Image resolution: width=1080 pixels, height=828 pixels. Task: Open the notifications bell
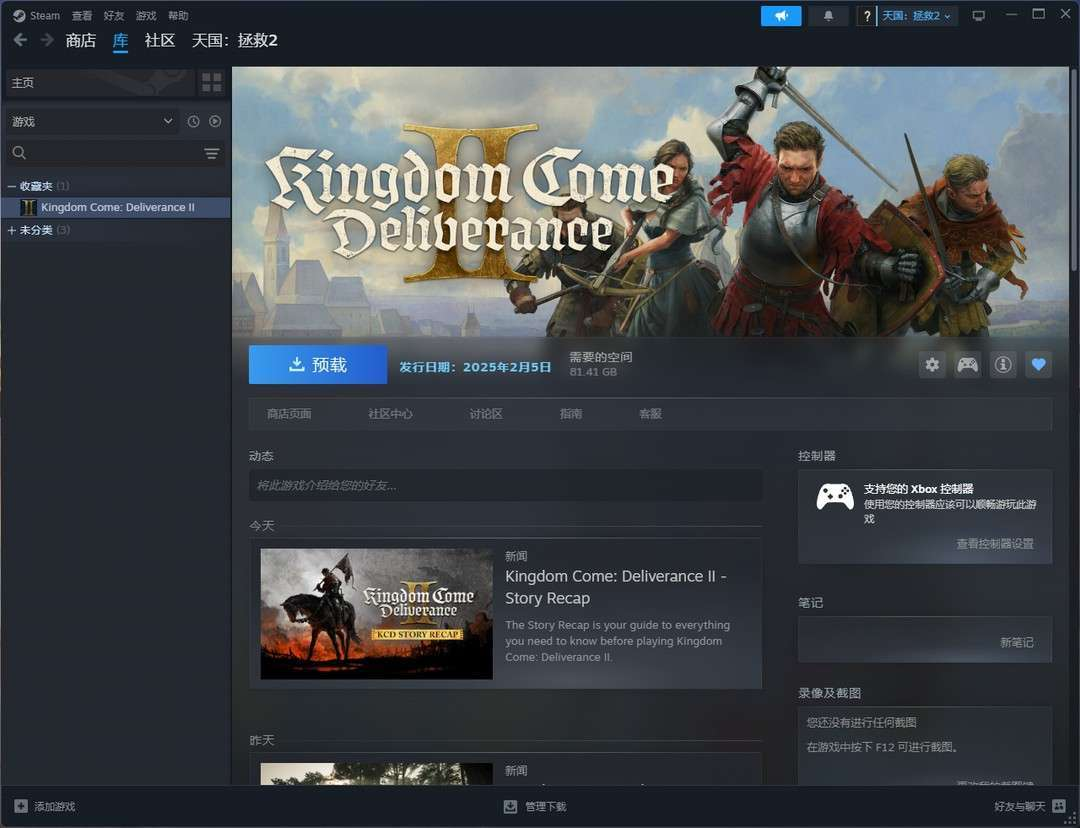[x=828, y=16]
